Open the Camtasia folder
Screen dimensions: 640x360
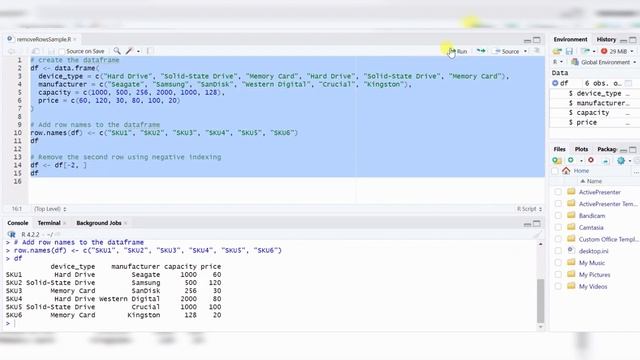(x=591, y=227)
